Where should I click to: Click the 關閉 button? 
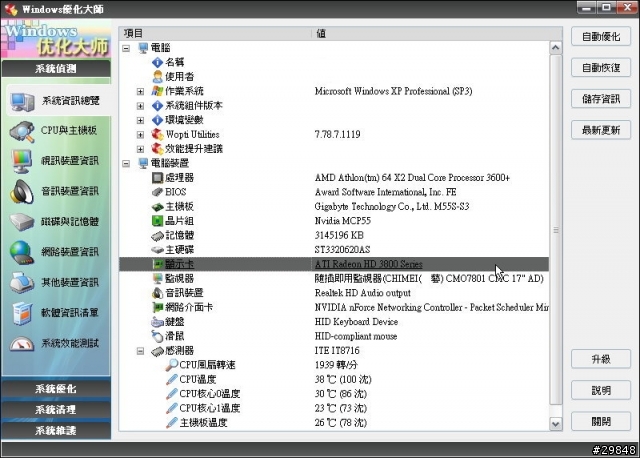601,421
